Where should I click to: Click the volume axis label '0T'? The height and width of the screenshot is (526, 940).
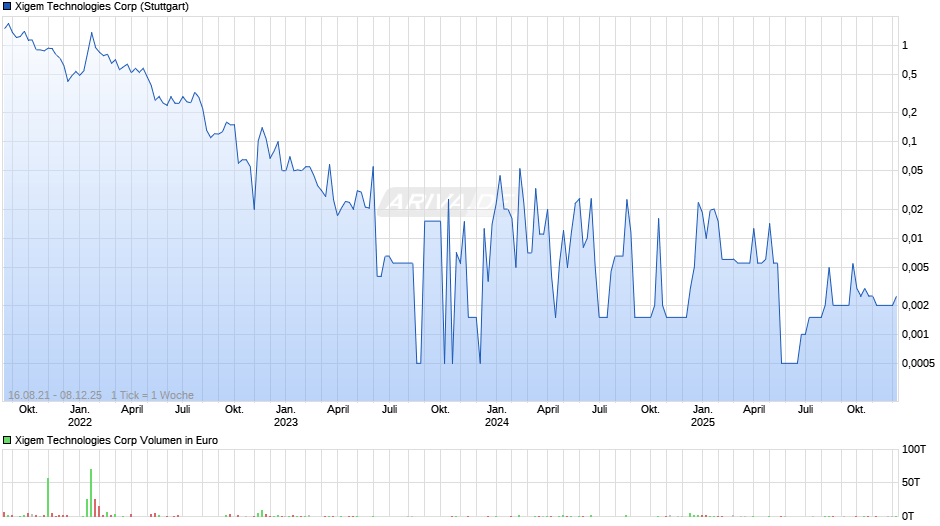pos(908,516)
